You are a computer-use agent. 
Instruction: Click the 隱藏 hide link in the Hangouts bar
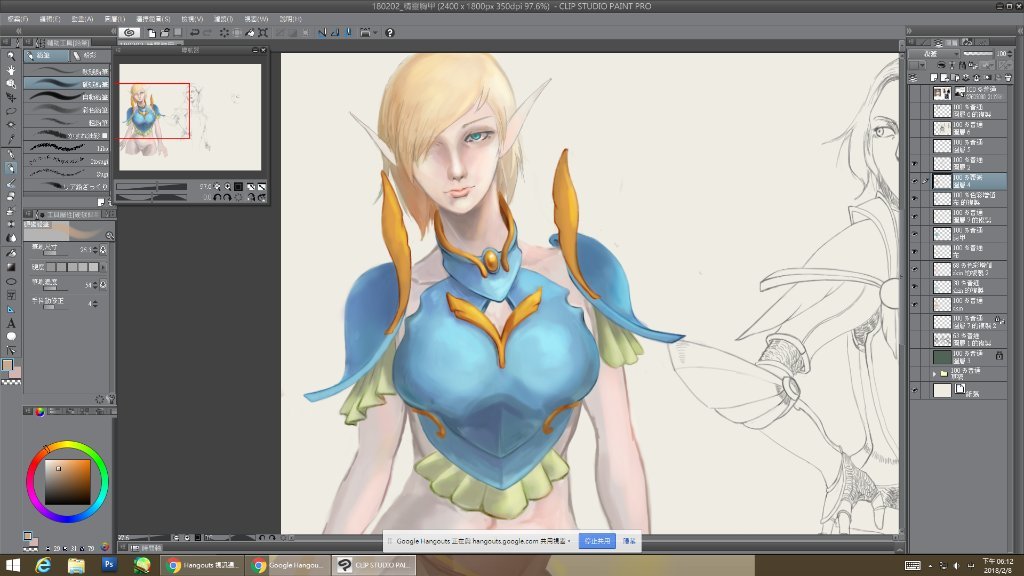click(x=630, y=541)
